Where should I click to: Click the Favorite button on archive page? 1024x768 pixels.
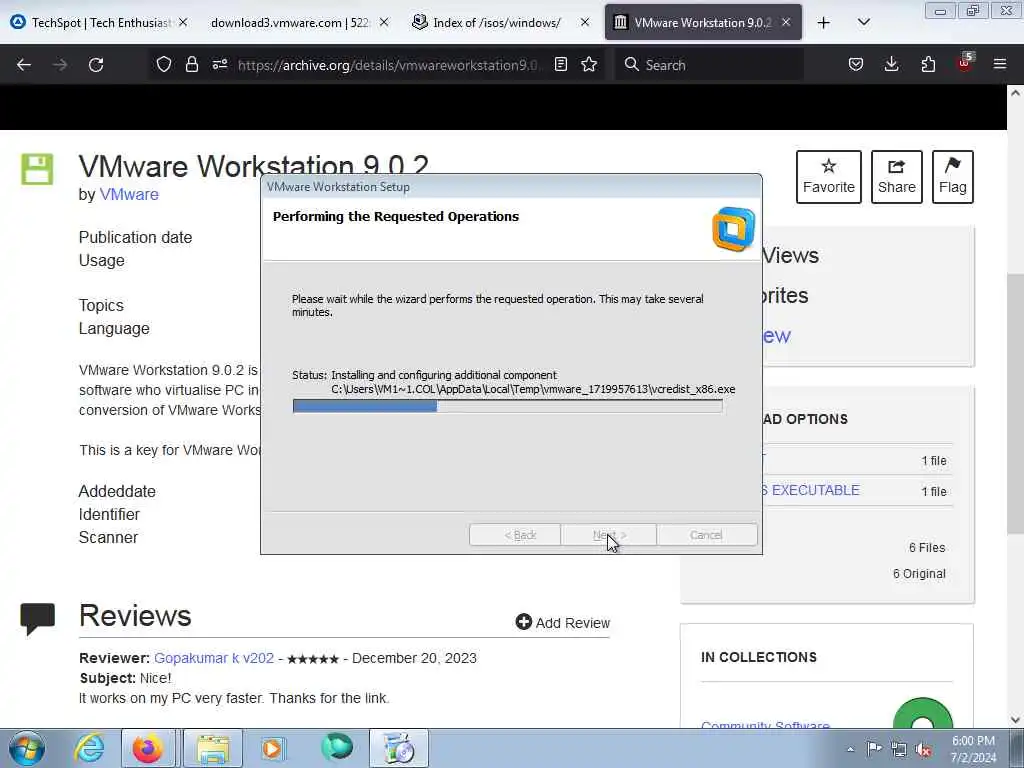click(x=829, y=177)
